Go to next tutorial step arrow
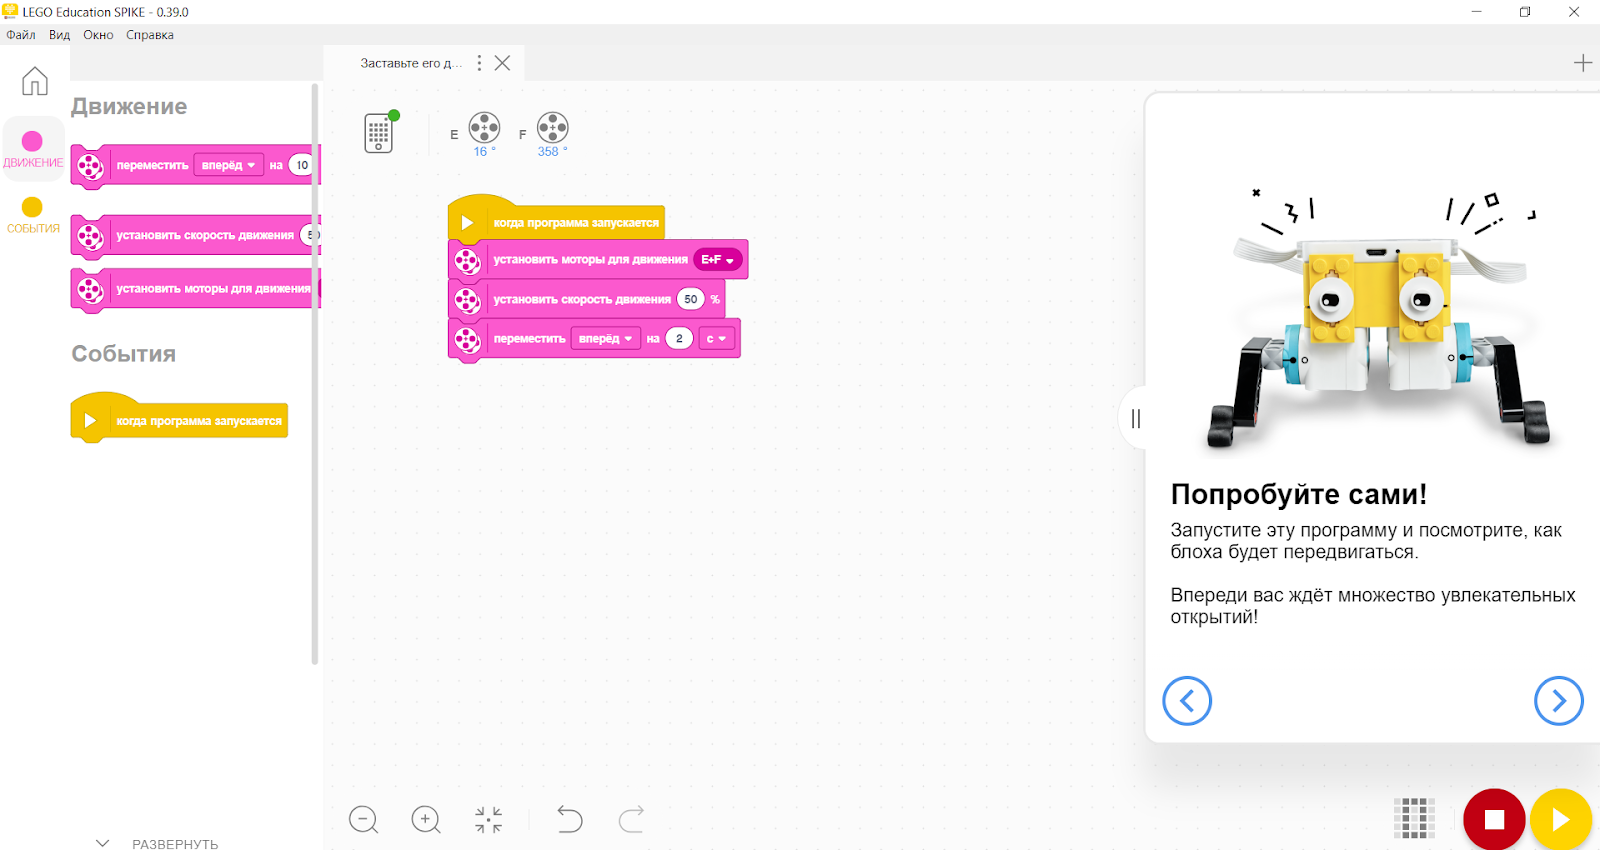 tap(1558, 701)
